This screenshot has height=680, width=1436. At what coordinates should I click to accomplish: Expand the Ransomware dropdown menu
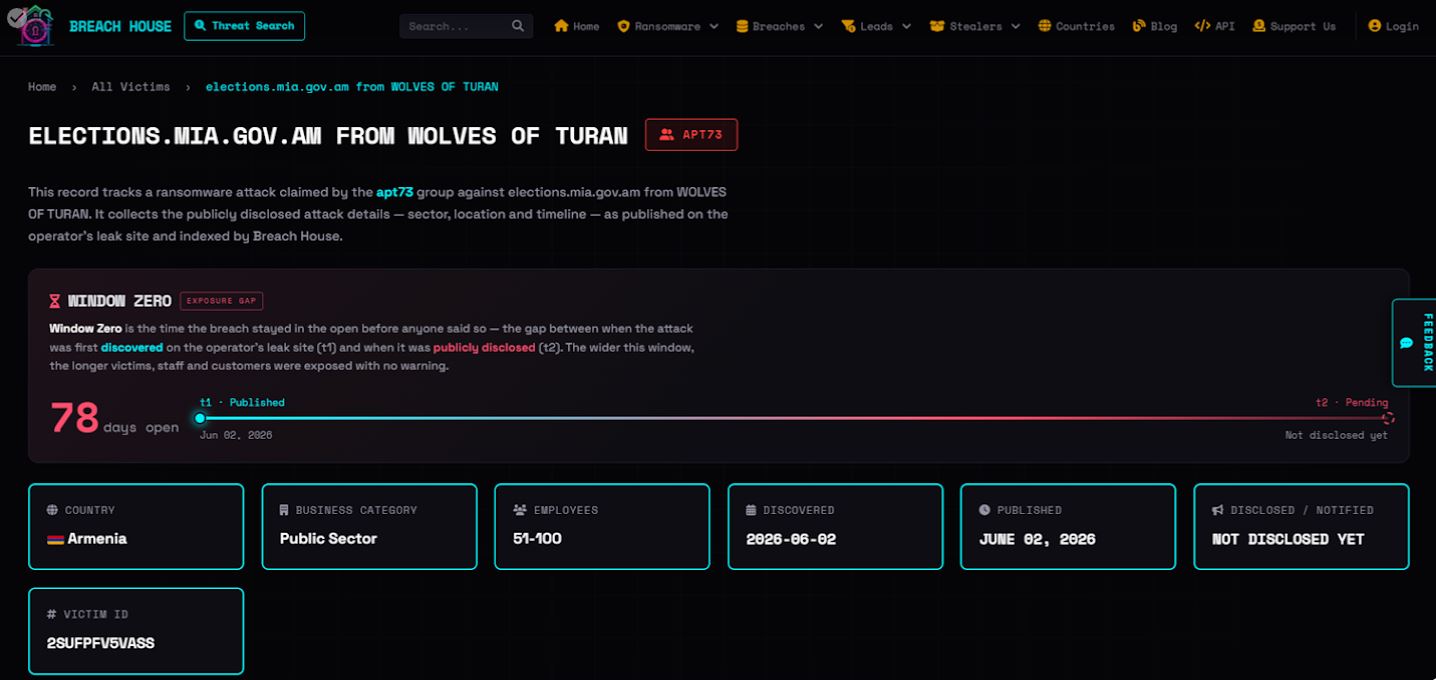[x=668, y=26]
